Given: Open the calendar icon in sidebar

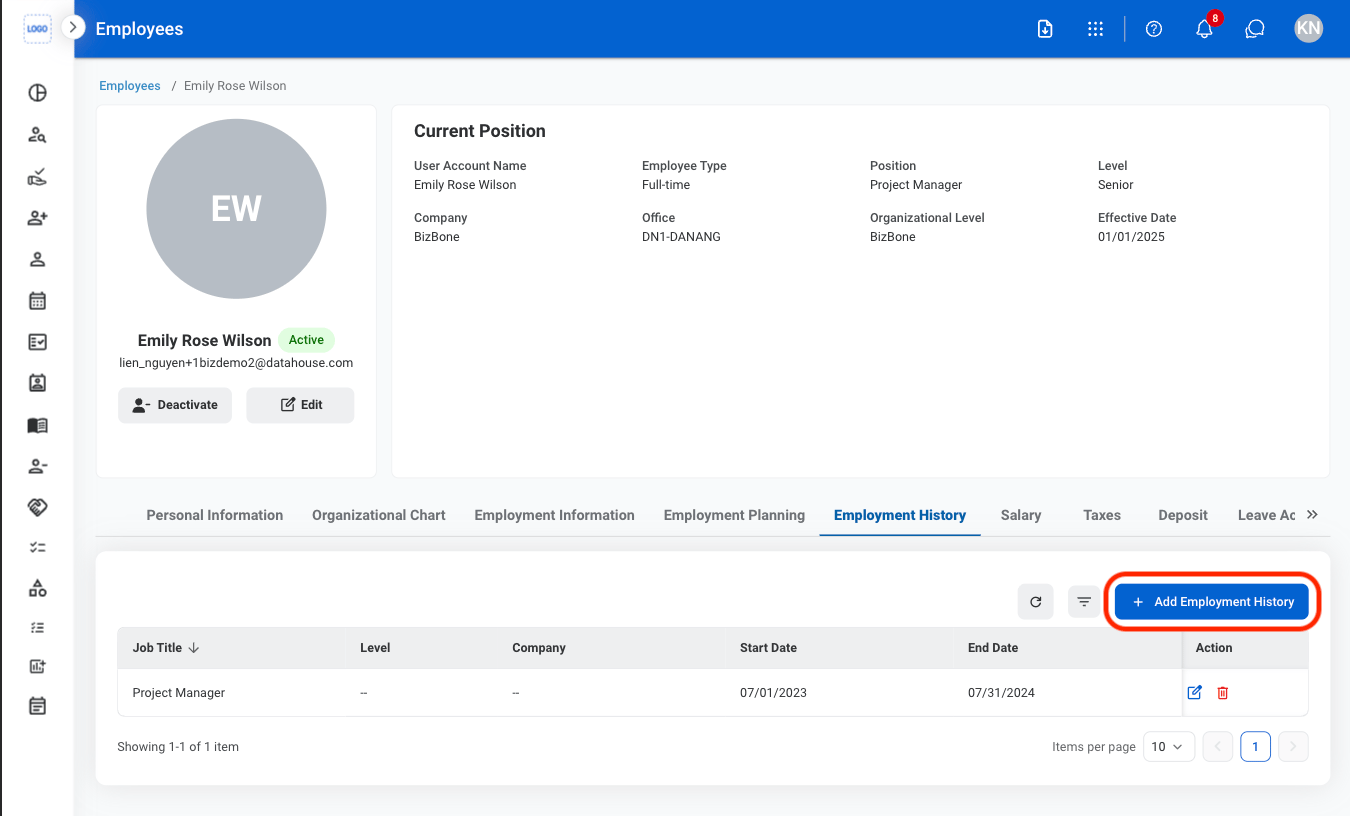Looking at the screenshot, I should click(x=37, y=300).
